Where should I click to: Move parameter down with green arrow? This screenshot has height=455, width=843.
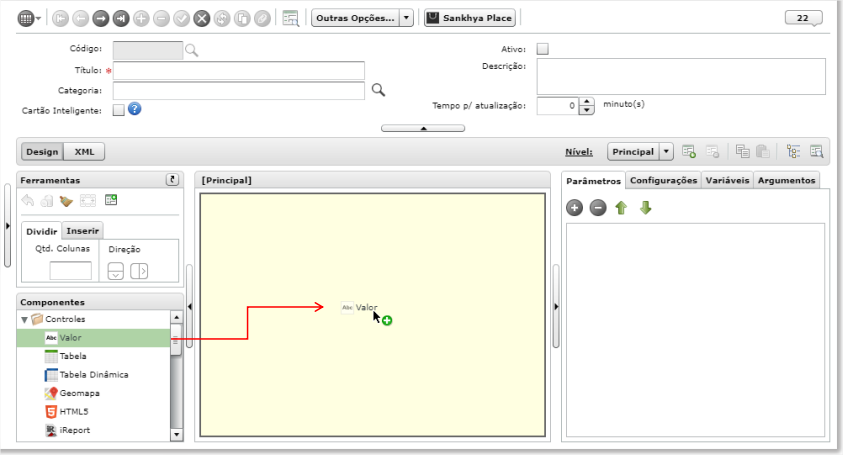(x=646, y=208)
